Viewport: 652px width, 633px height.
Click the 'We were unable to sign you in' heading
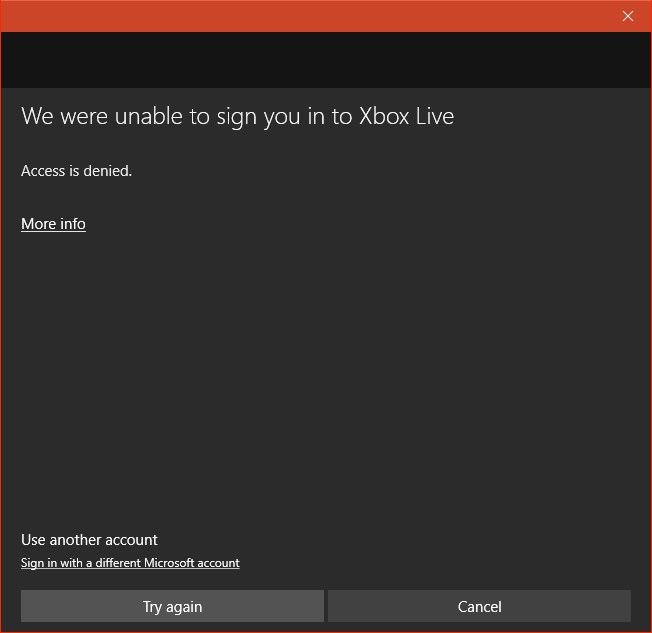tap(237, 116)
